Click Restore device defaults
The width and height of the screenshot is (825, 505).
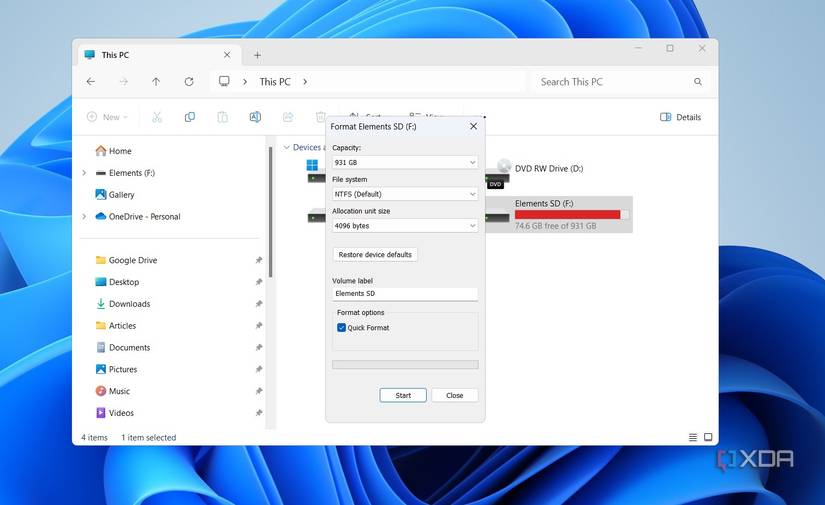(375, 255)
